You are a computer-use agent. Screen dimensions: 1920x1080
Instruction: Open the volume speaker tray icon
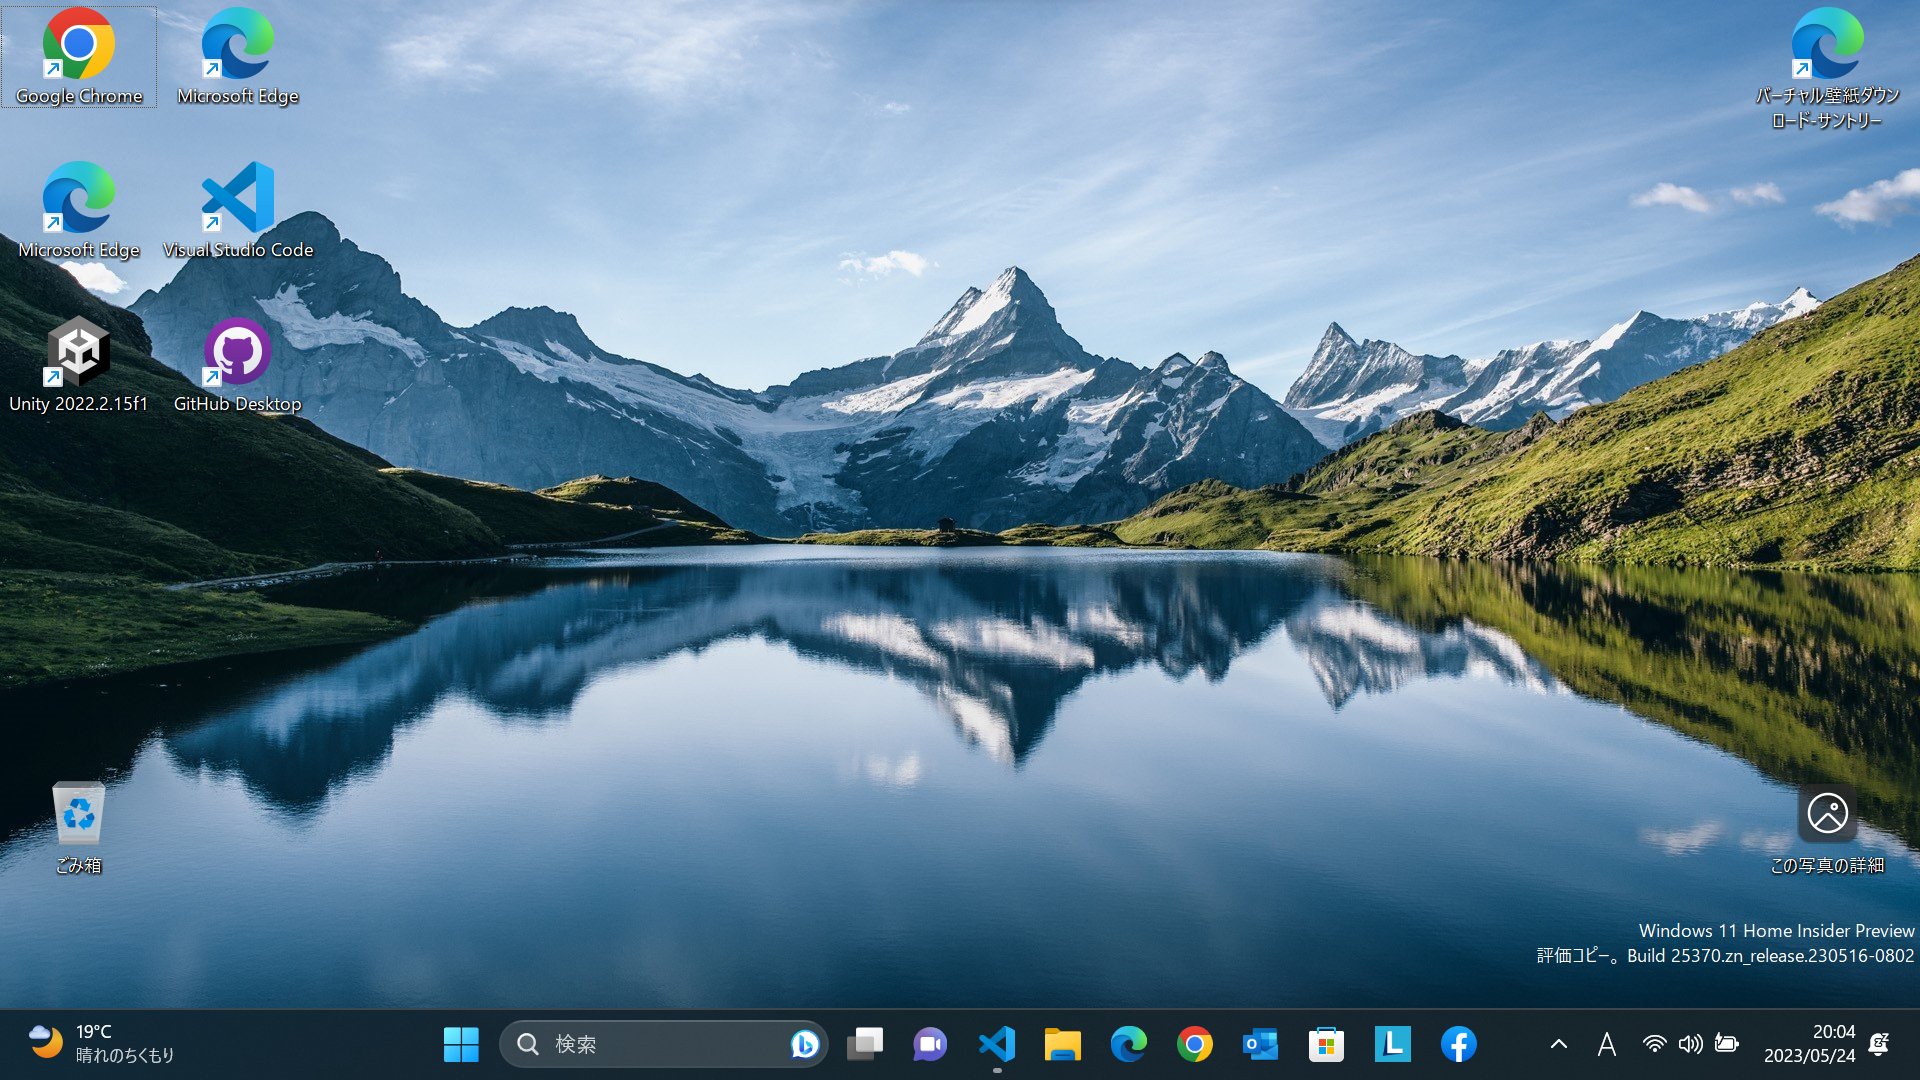pyautogui.click(x=1690, y=1044)
